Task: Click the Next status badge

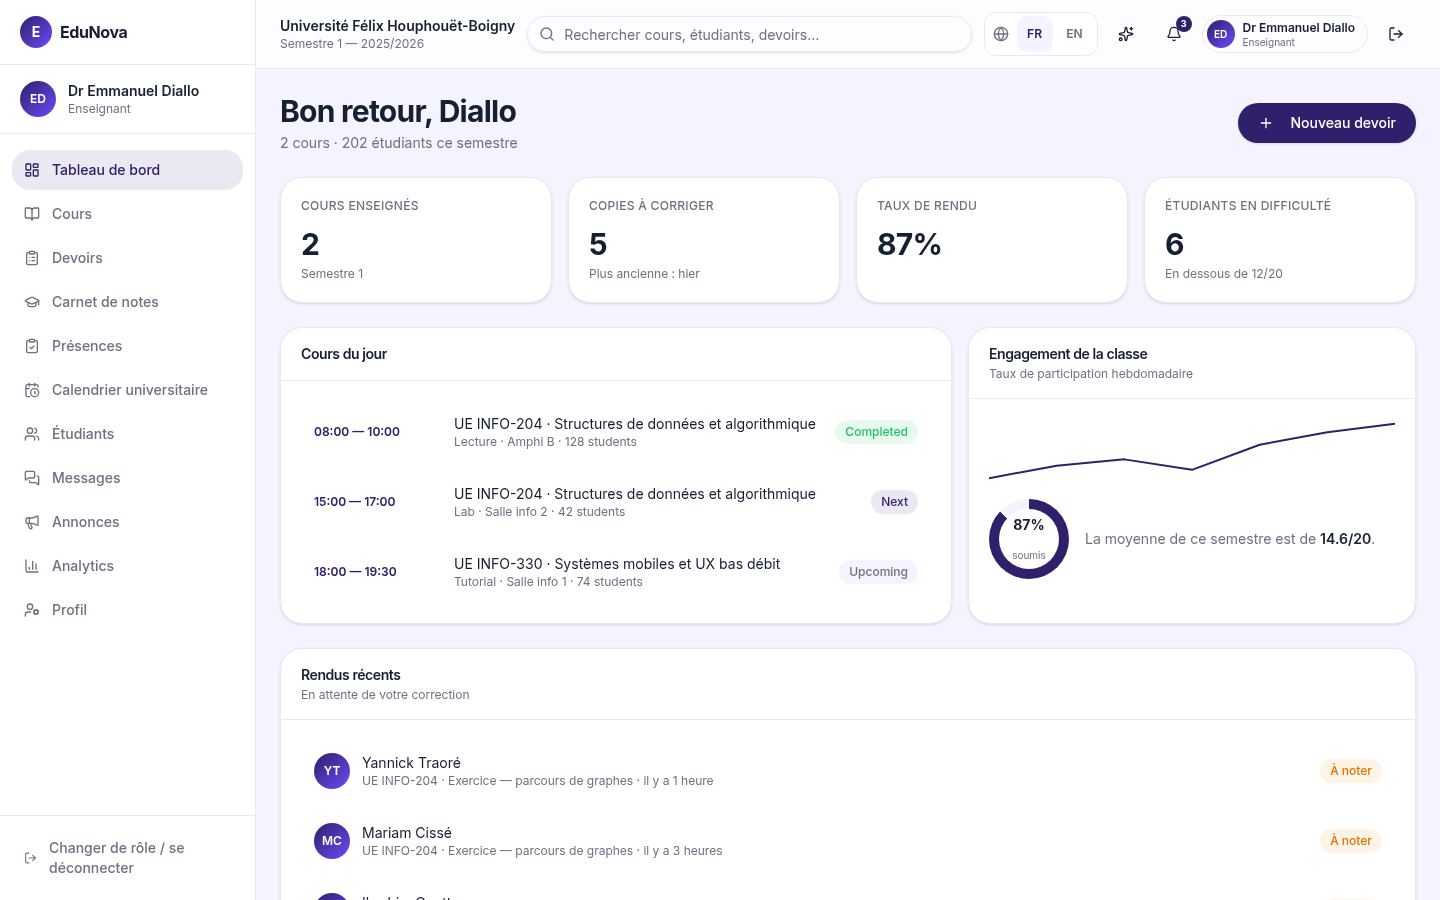Action: coord(894,502)
